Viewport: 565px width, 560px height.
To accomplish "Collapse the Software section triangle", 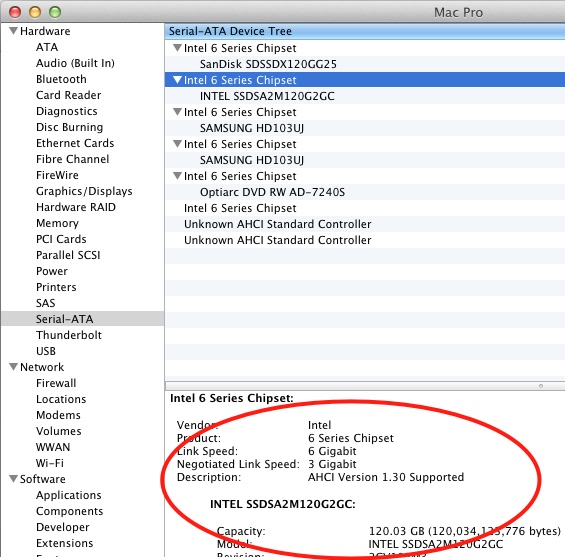I will click(x=13, y=479).
